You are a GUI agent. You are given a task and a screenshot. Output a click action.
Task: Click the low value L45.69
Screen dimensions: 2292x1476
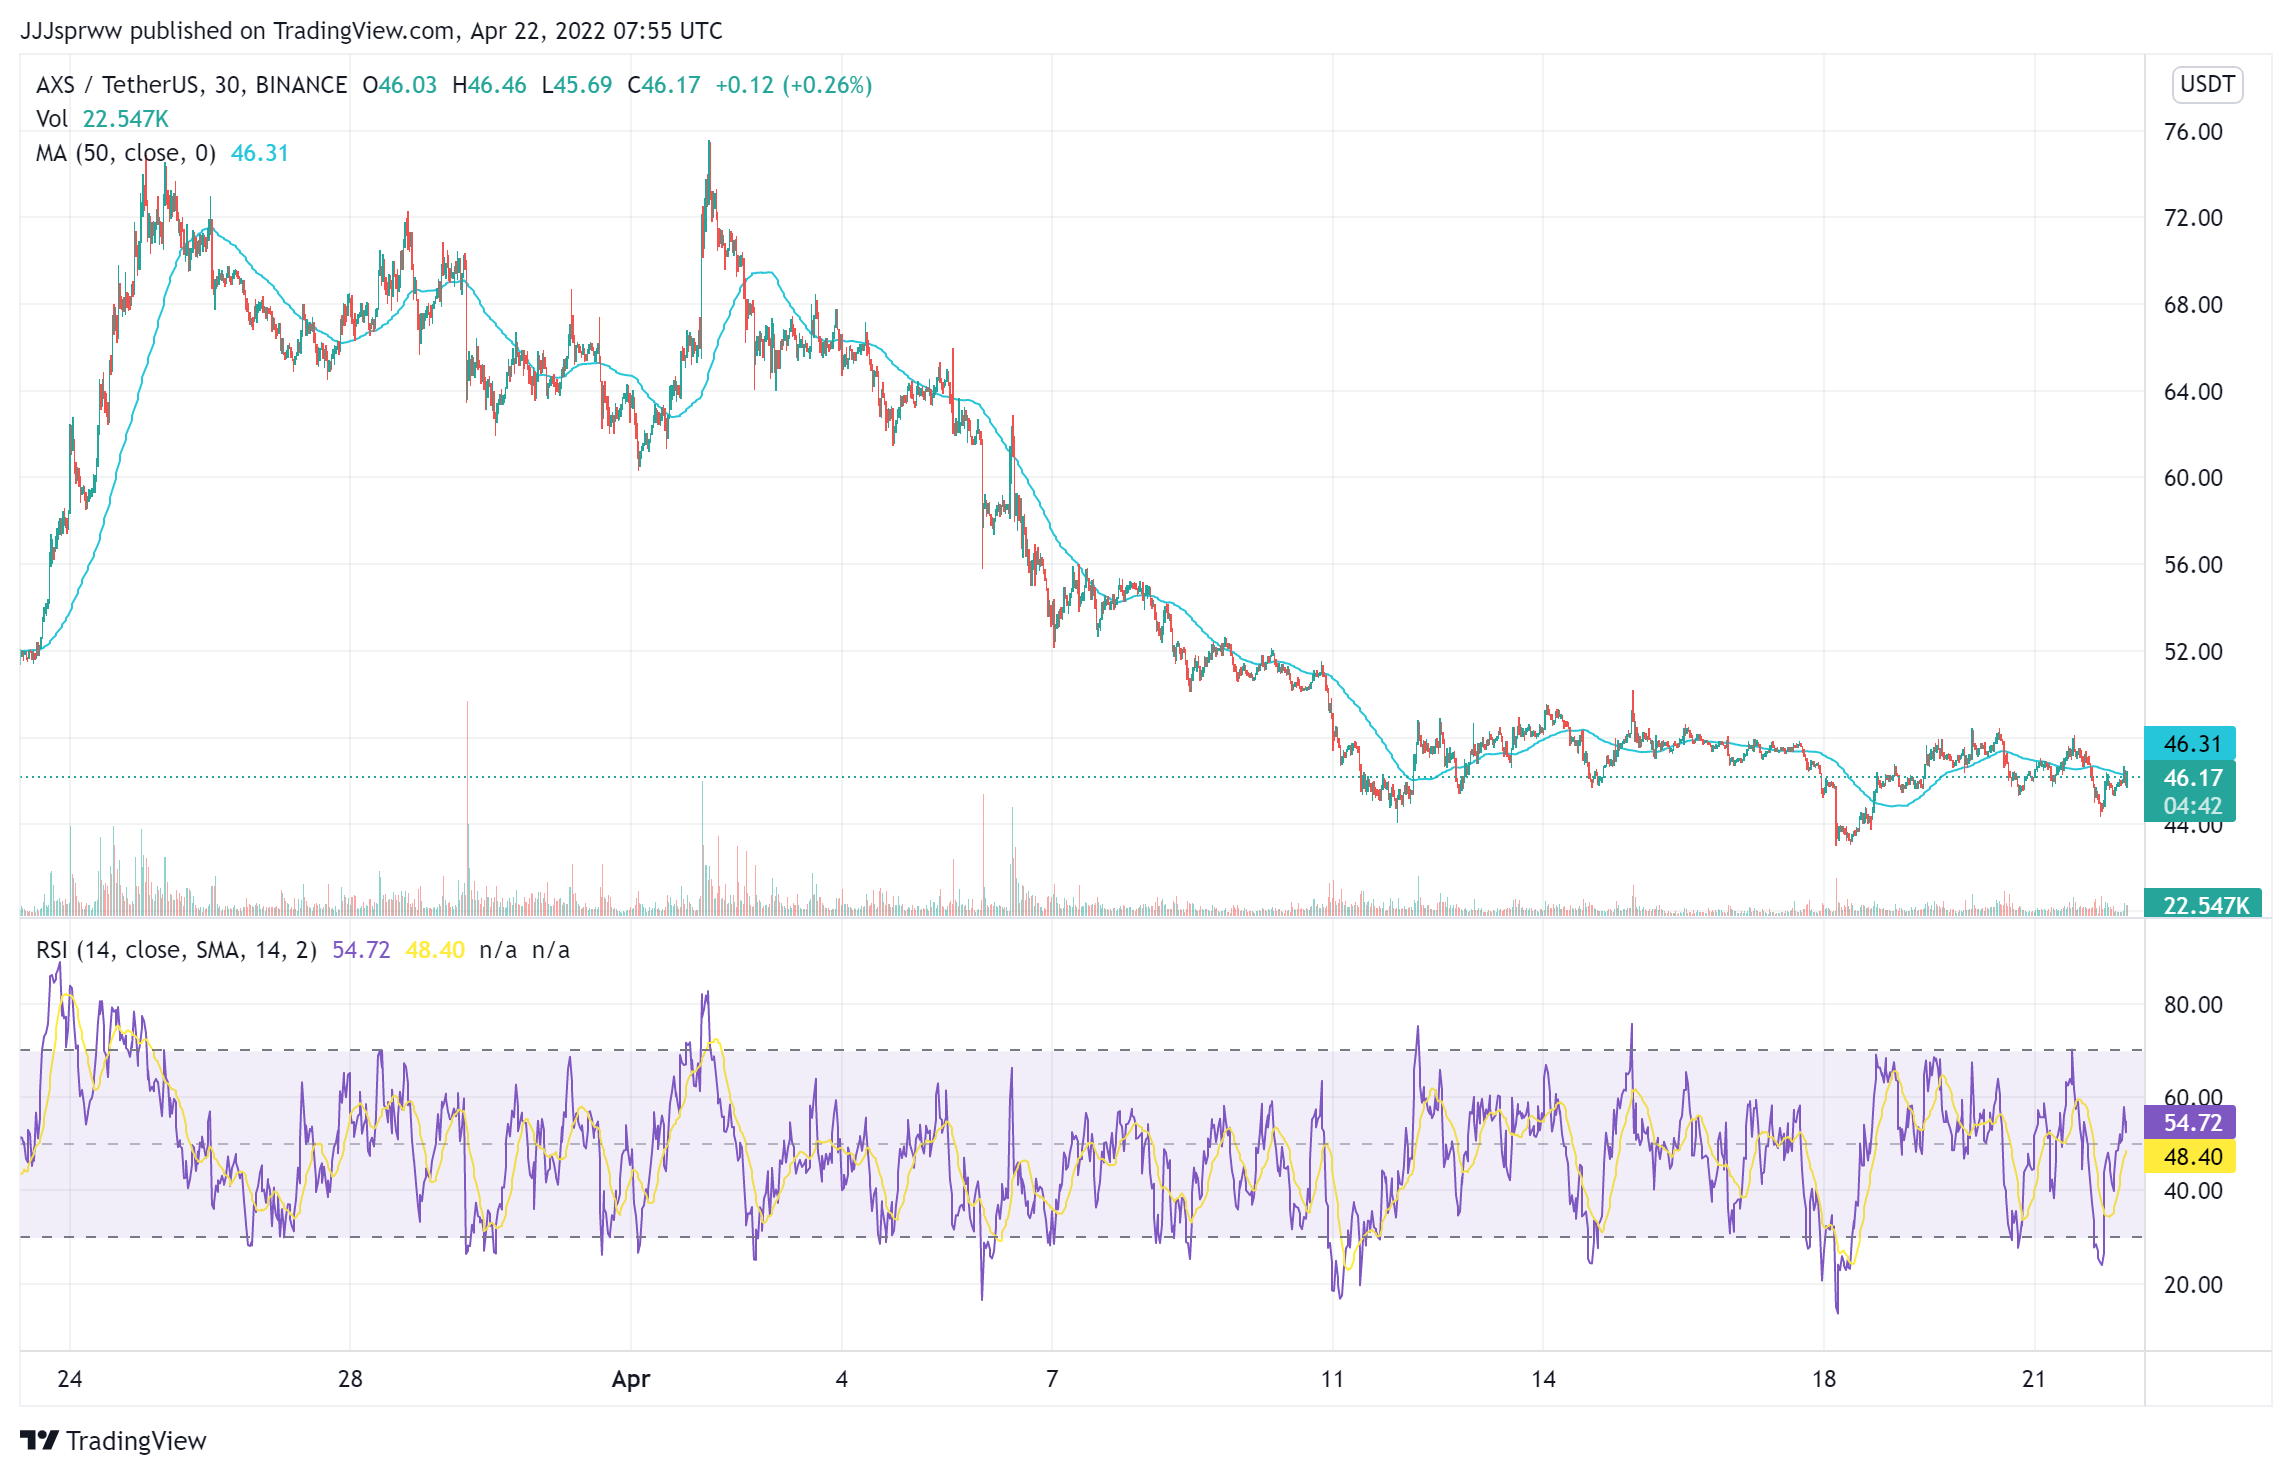(577, 85)
